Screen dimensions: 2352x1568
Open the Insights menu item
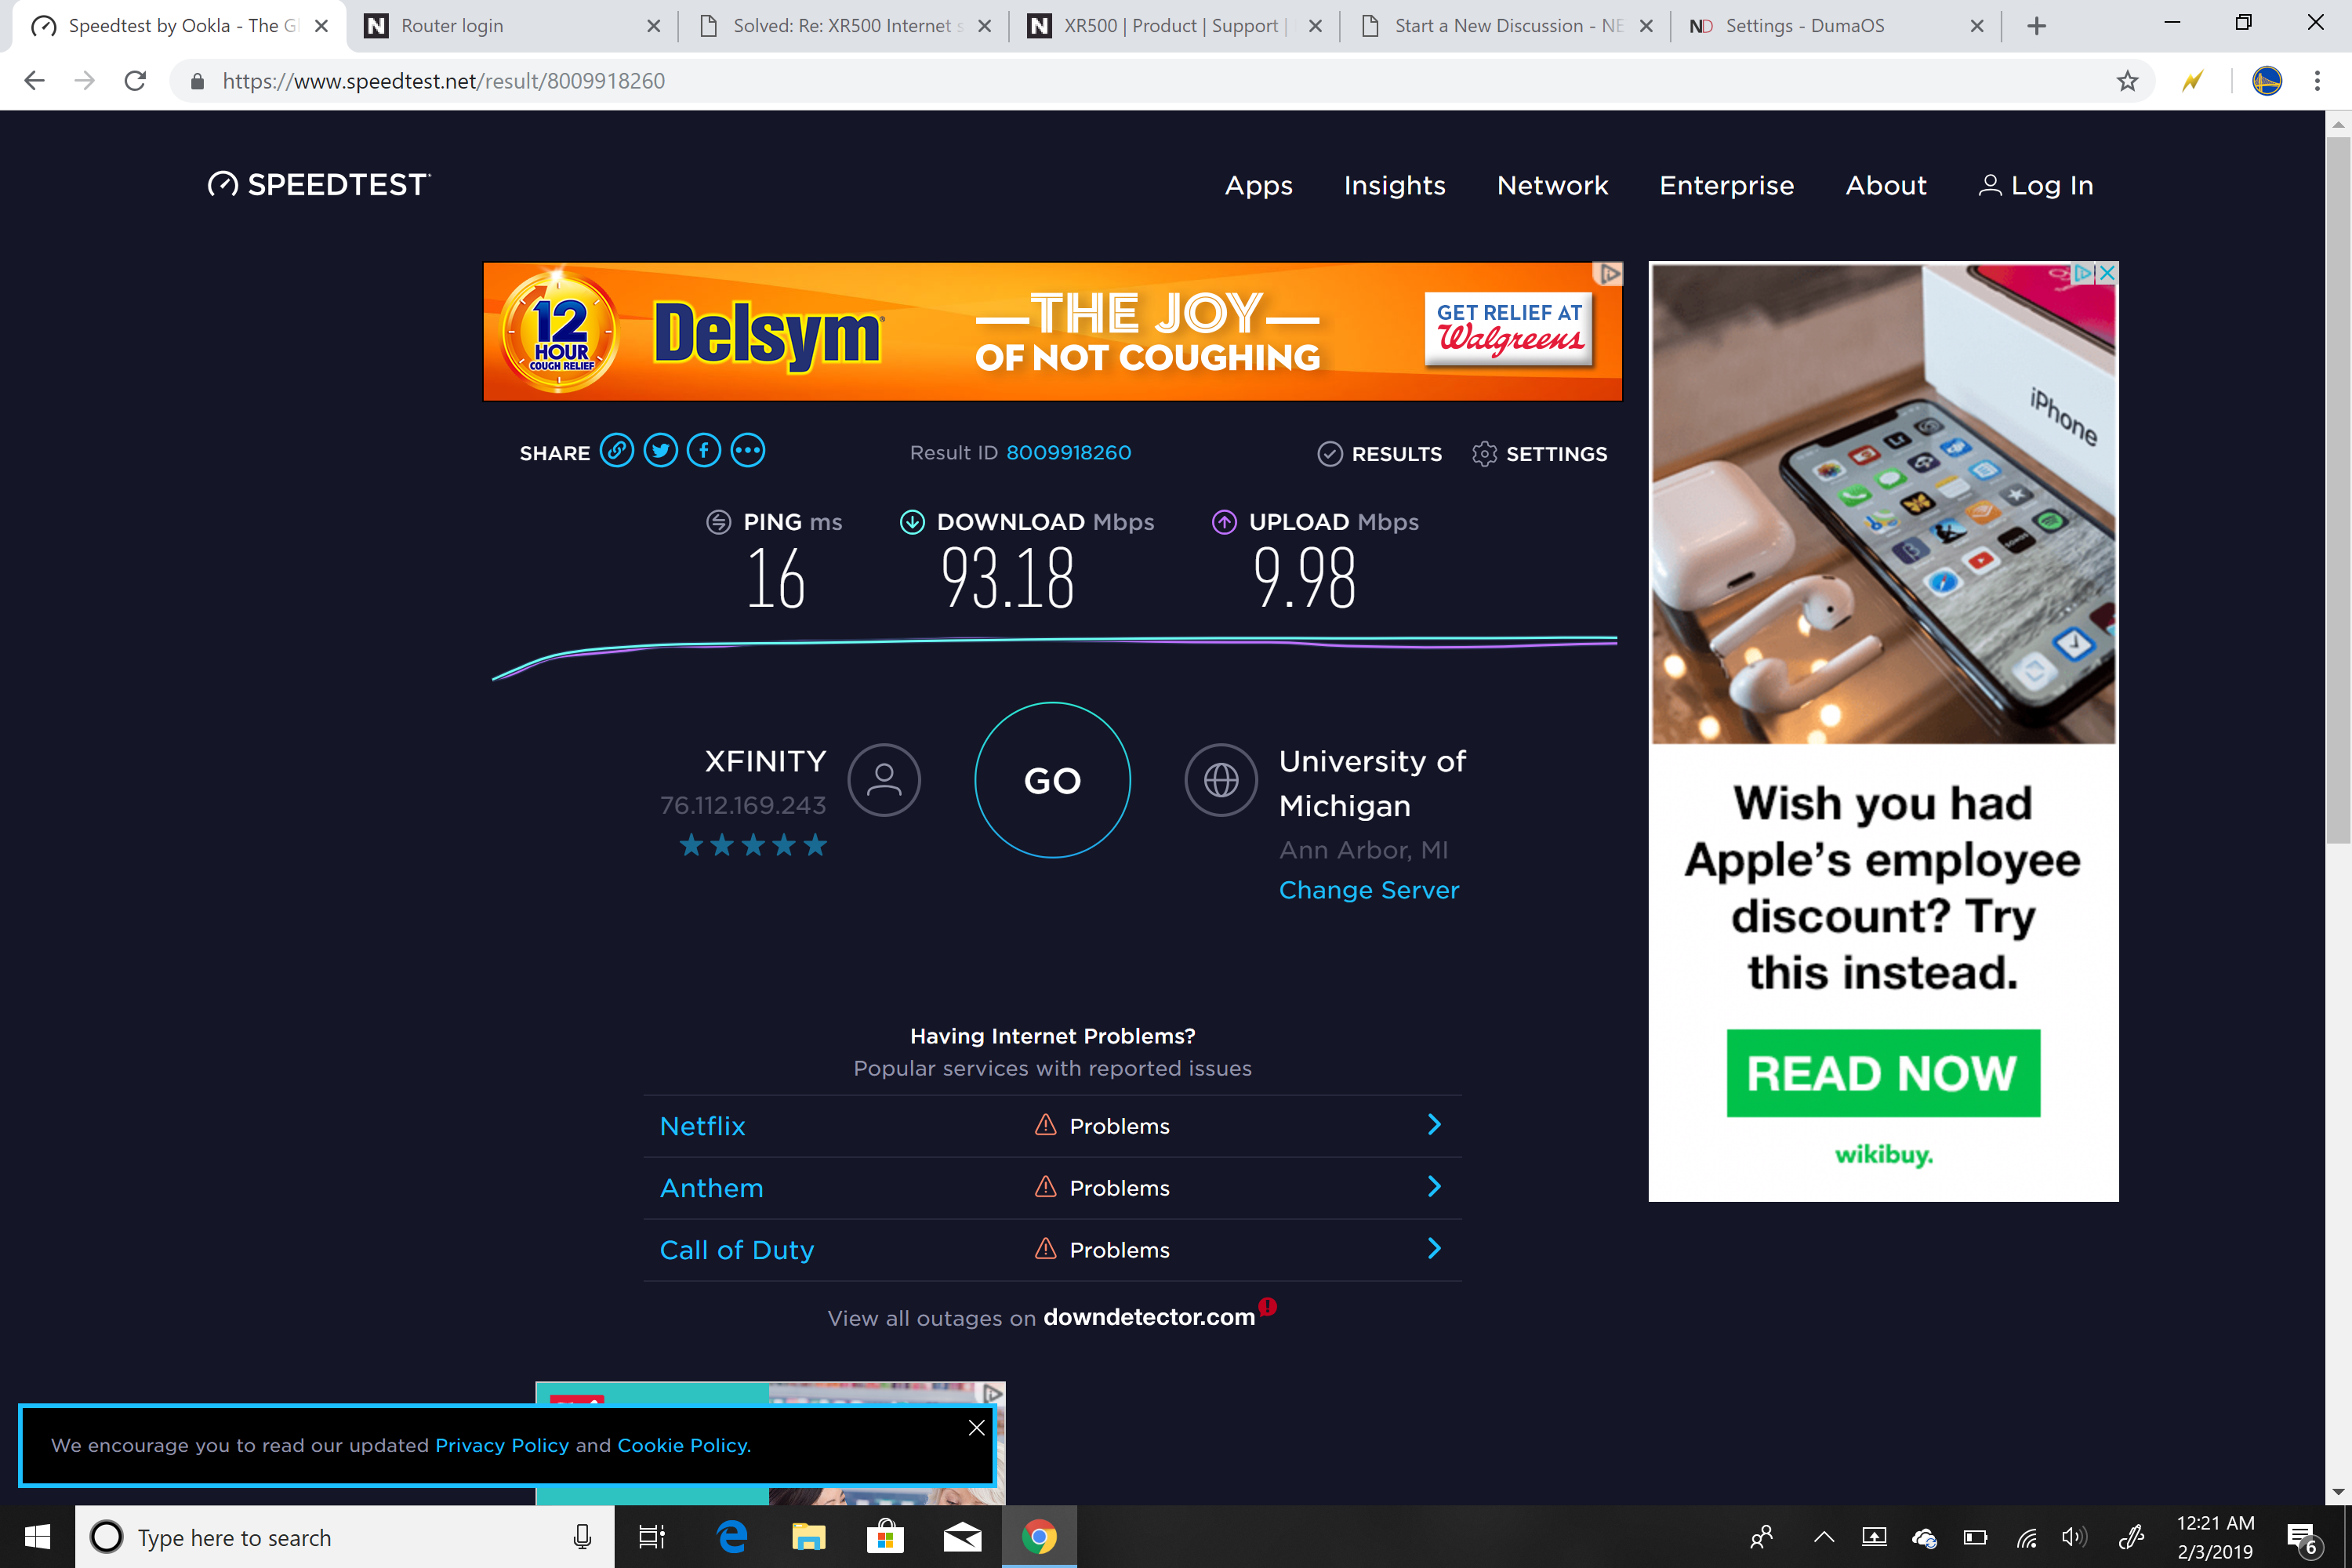[x=1394, y=186]
